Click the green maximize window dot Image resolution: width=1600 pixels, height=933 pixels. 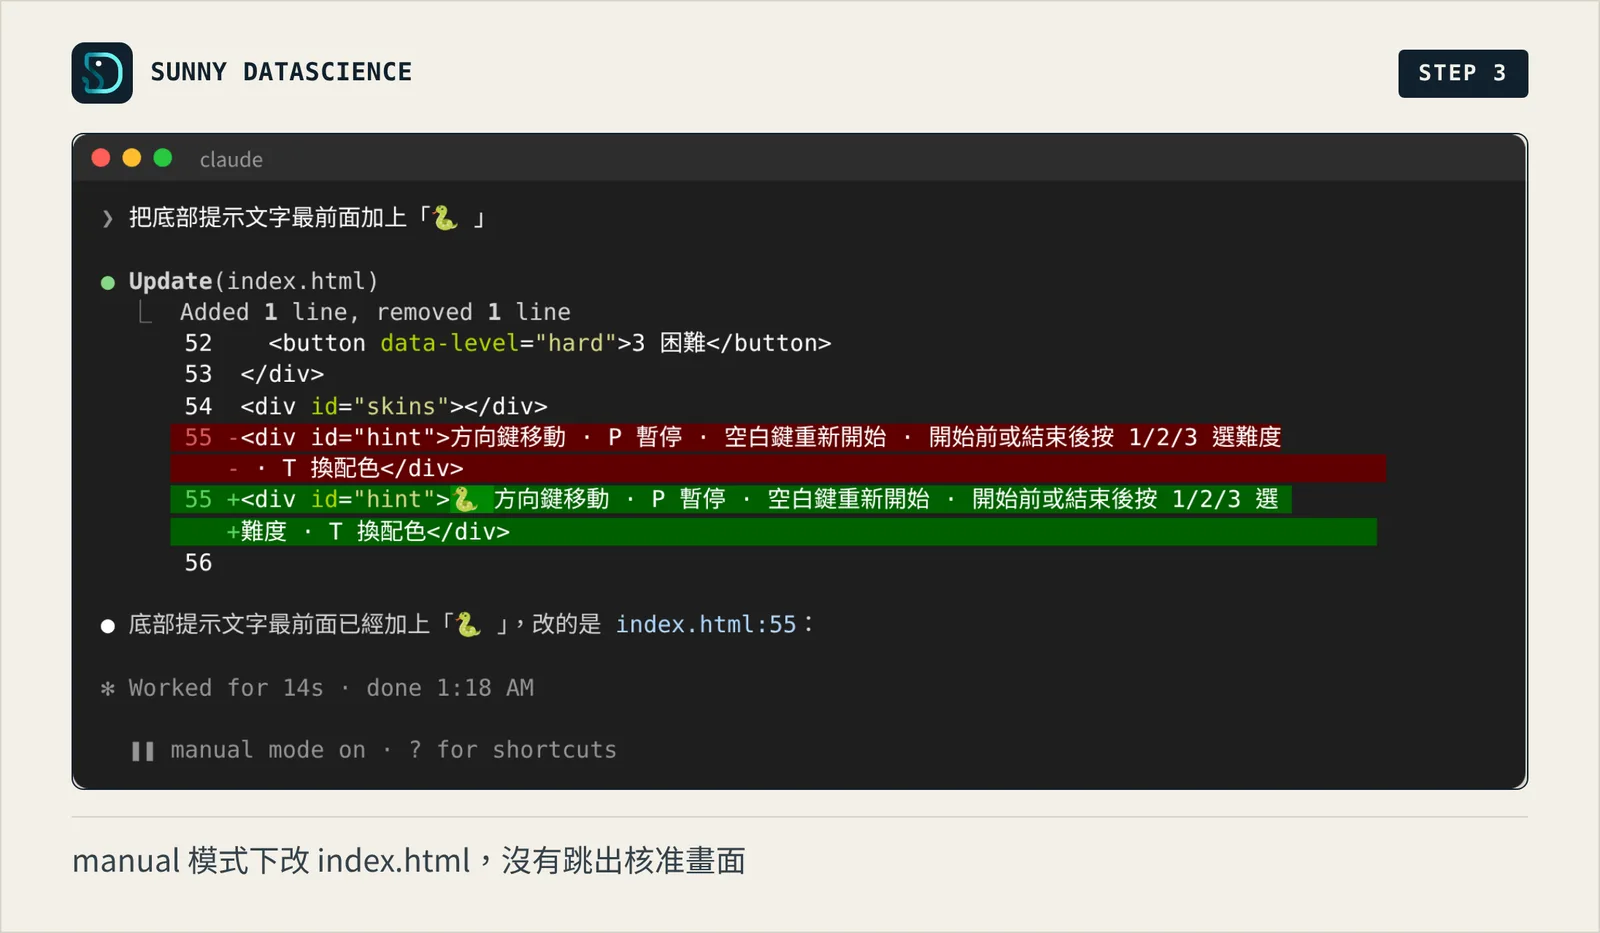click(163, 158)
